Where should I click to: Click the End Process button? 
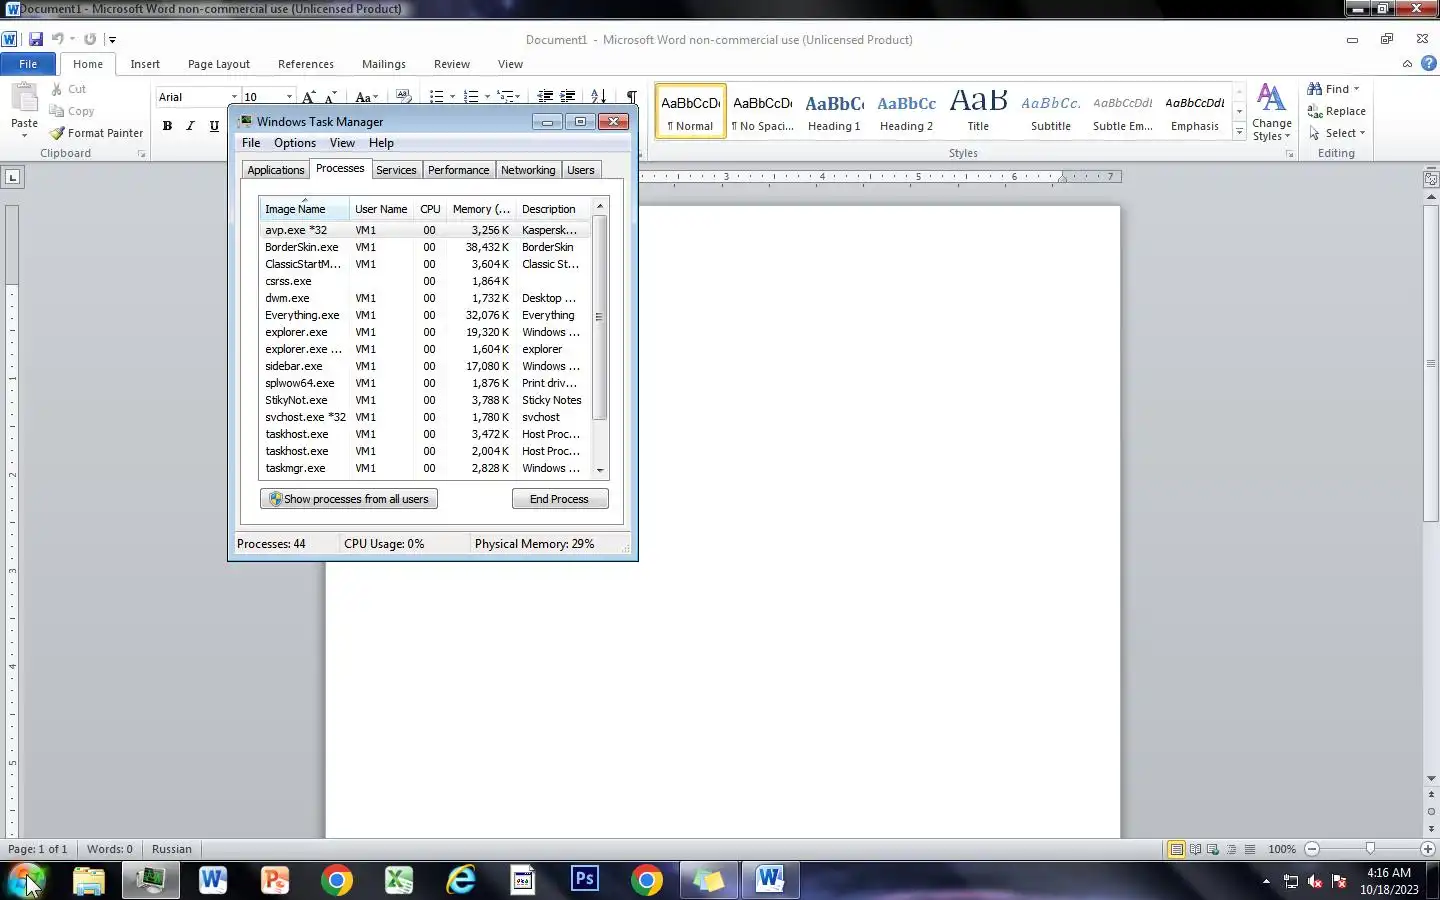(559, 499)
